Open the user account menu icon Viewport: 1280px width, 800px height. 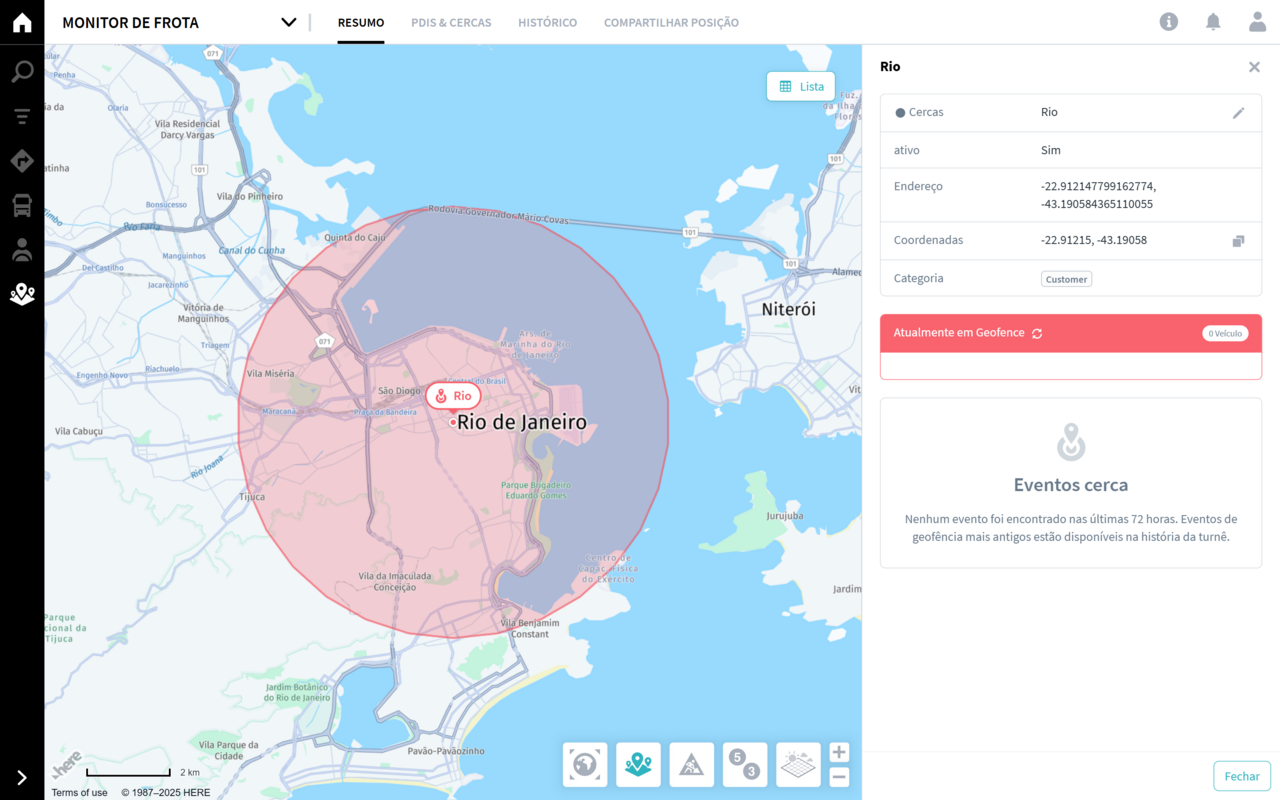[1257, 22]
